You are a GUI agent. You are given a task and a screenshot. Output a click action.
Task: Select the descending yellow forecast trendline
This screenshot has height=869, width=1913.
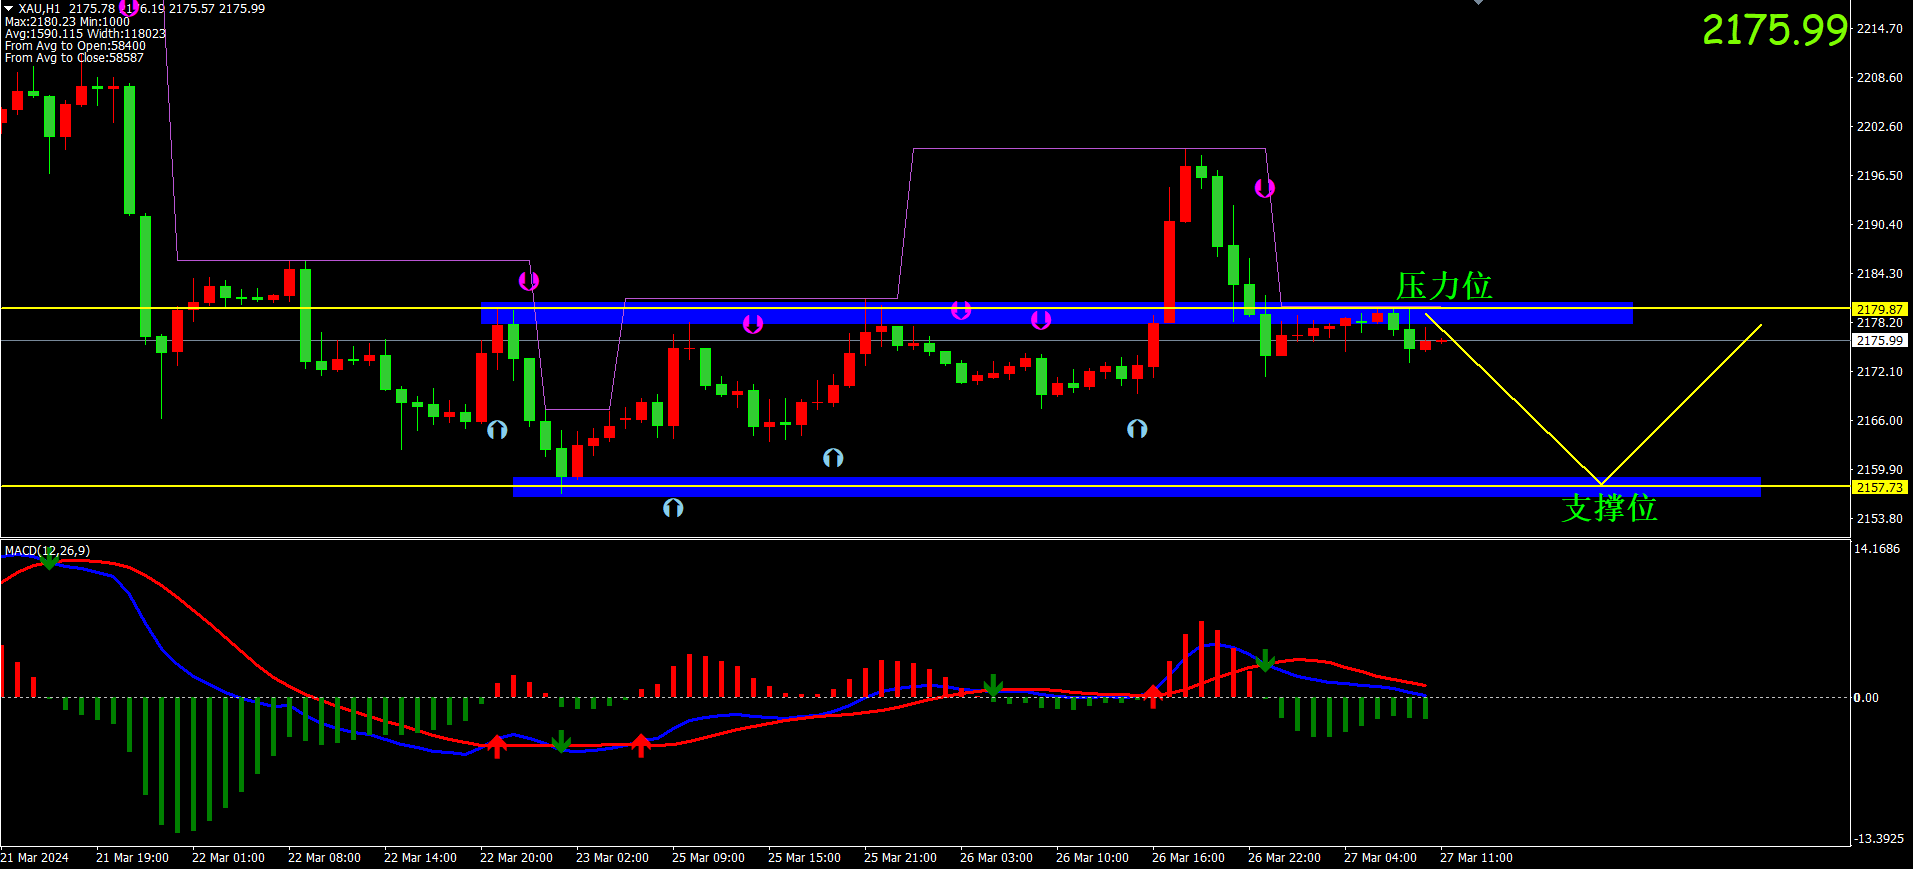pyautogui.click(x=1513, y=399)
